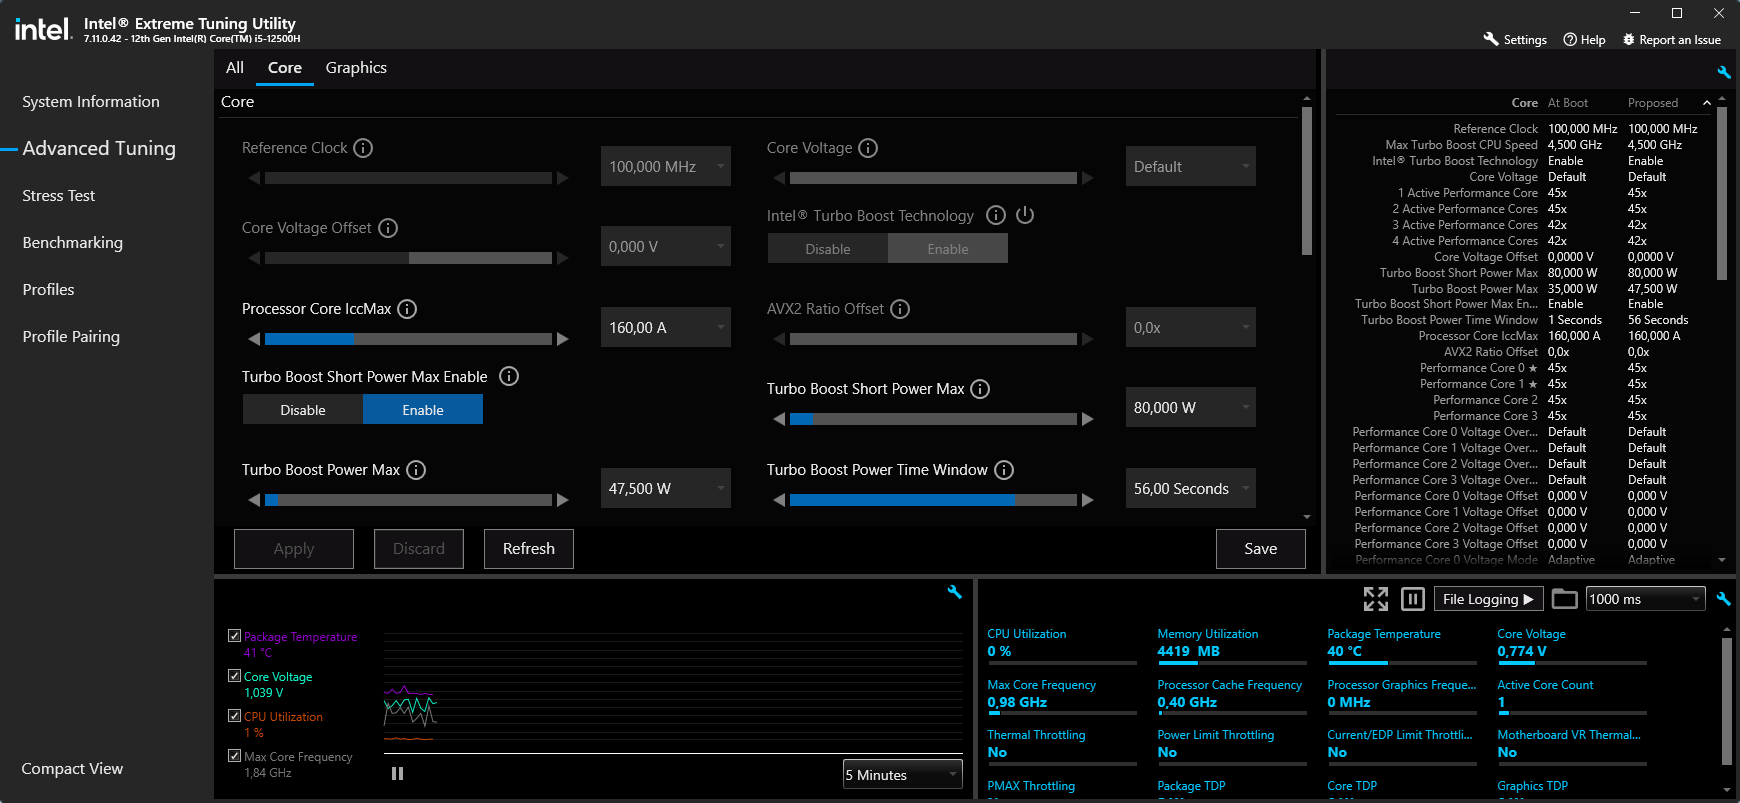Open the log file folder
This screenshot has height=803, width=1740.
point(1565,599)
